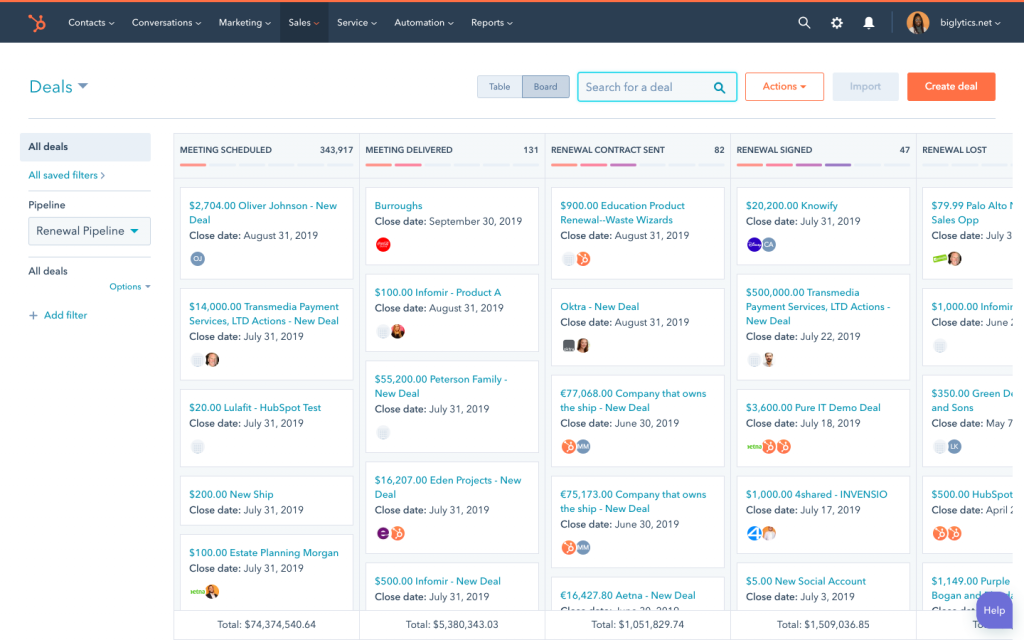Open the settings gear icon
This screenshot has width=1024, height=640.
837,23
